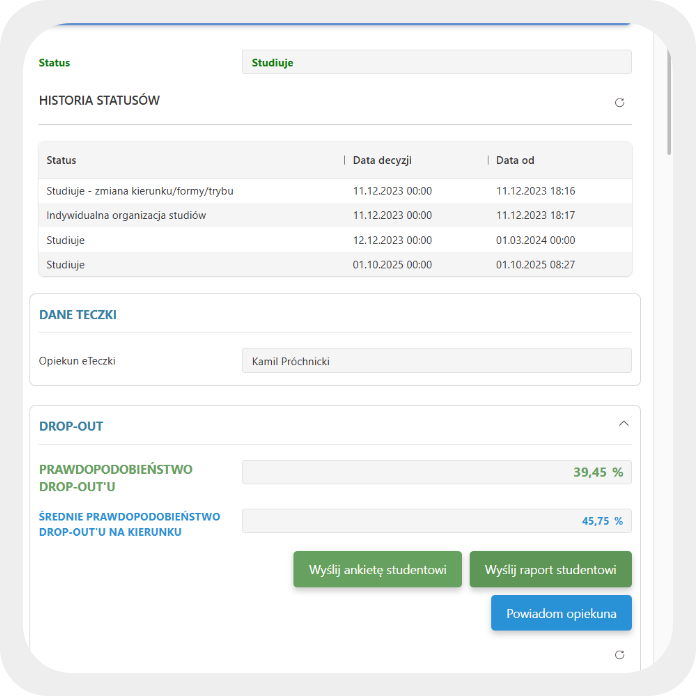Select the Indywidualna organizacja studiów row
The image size is (696, 696).
click(126, 215)
